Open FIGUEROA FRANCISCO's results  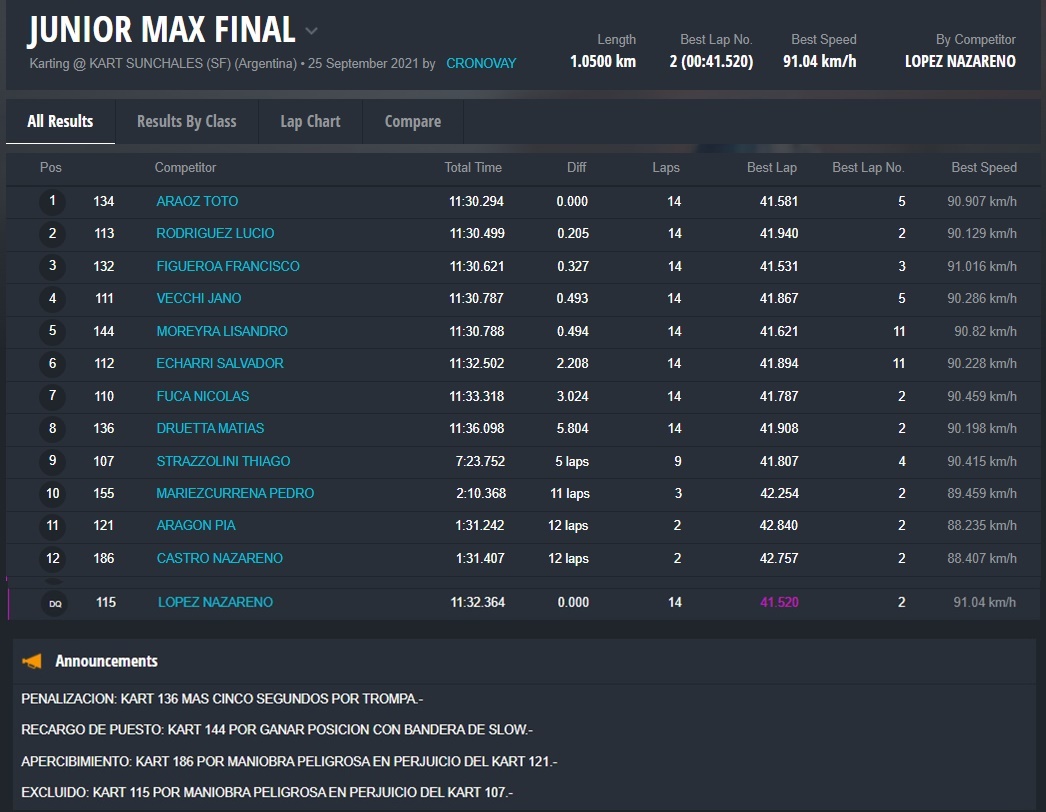[228, 266]
